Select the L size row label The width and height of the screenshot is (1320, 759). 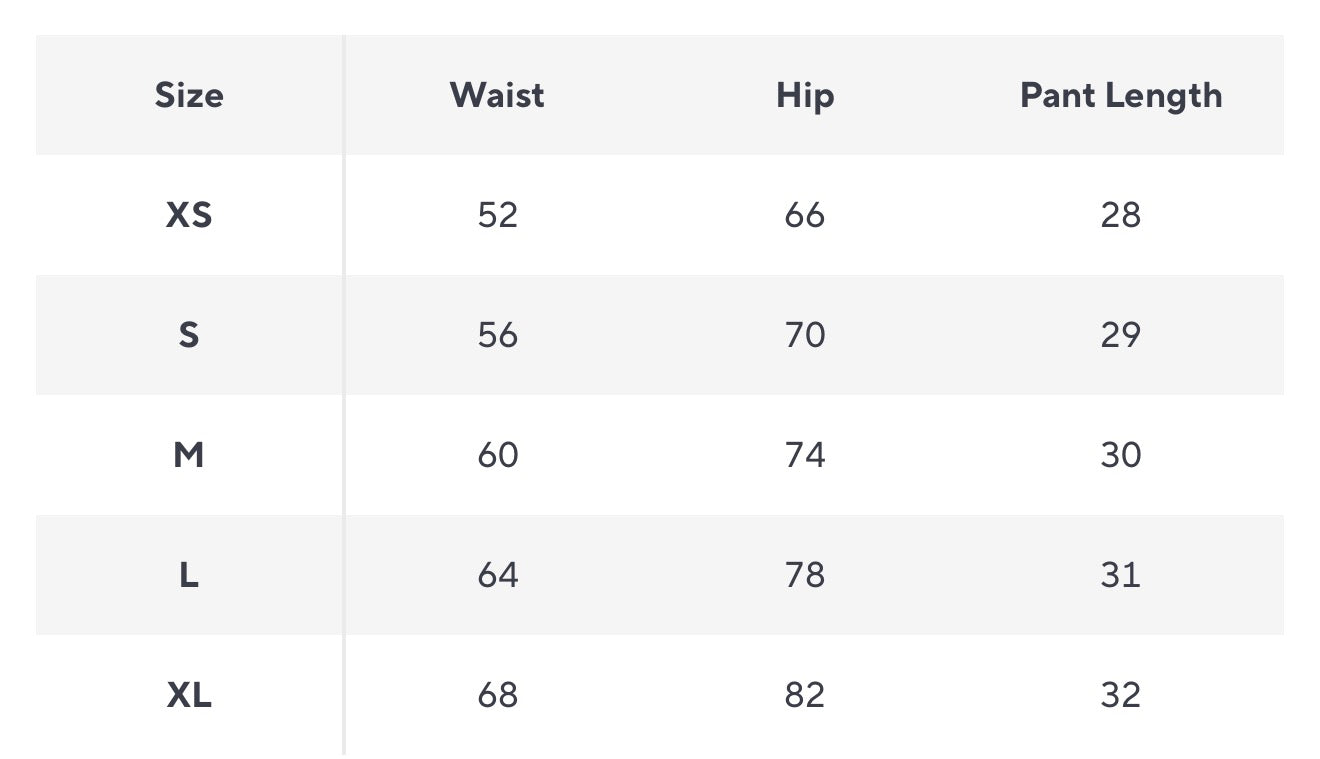189,575
